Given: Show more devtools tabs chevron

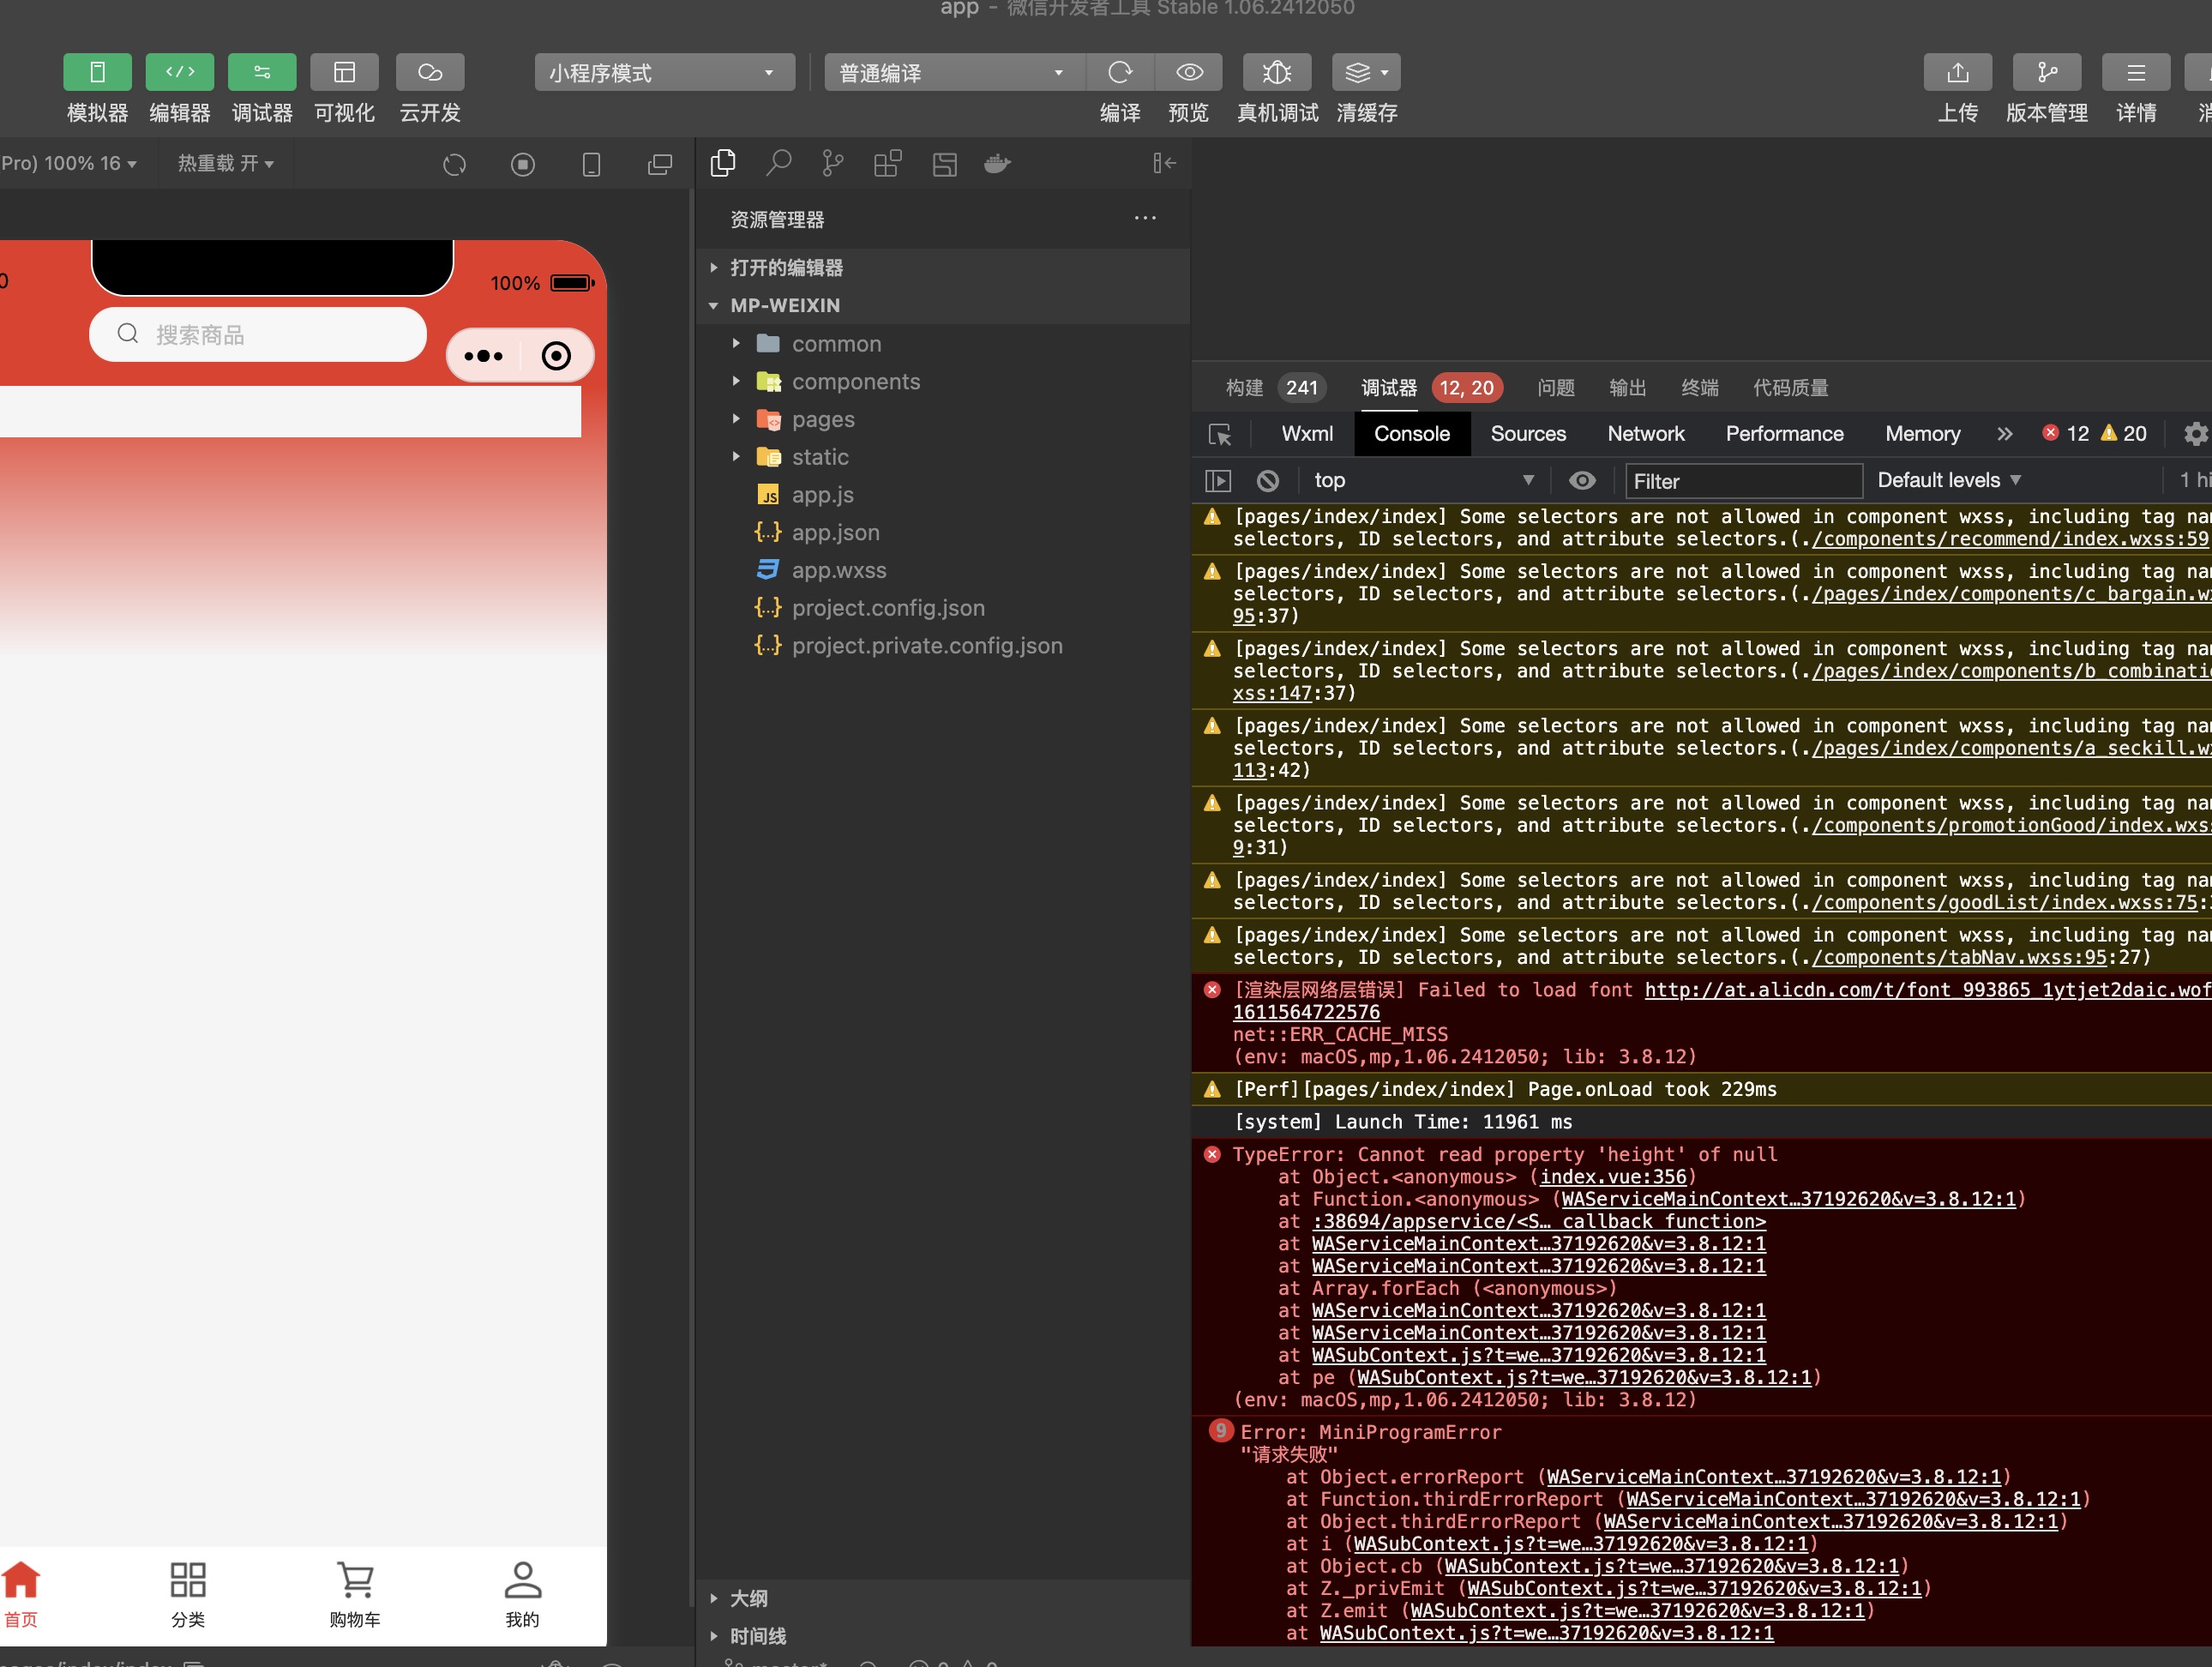Looking at the screenshot, I should (x=2004, y=433).
